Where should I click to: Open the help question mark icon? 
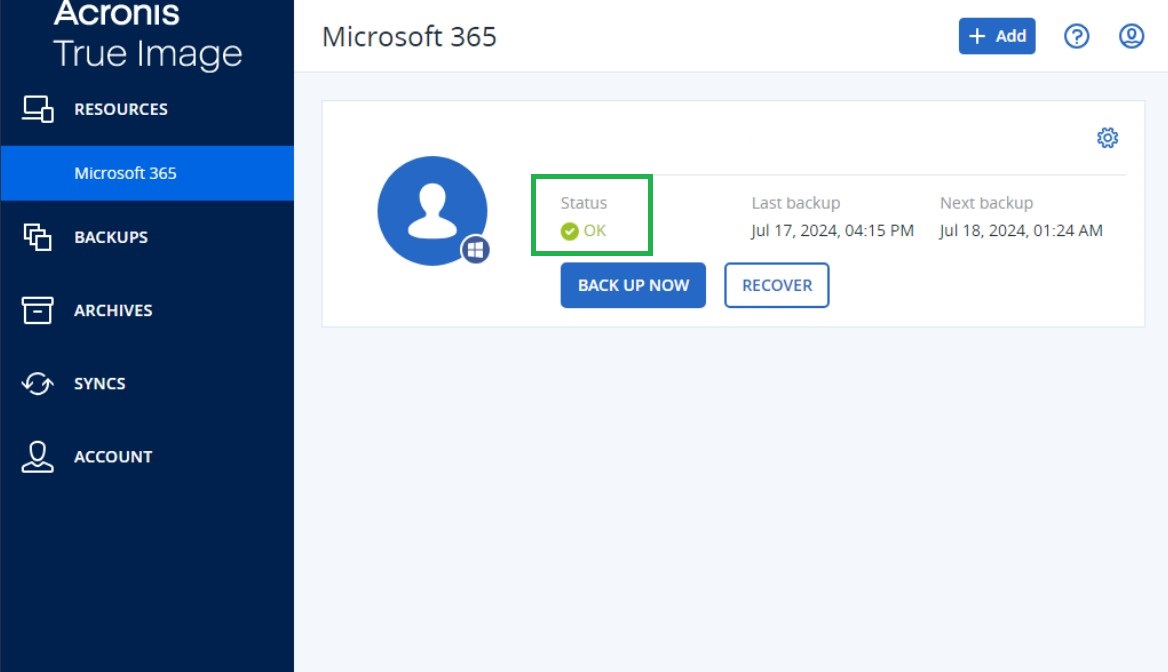[1076, 36]
